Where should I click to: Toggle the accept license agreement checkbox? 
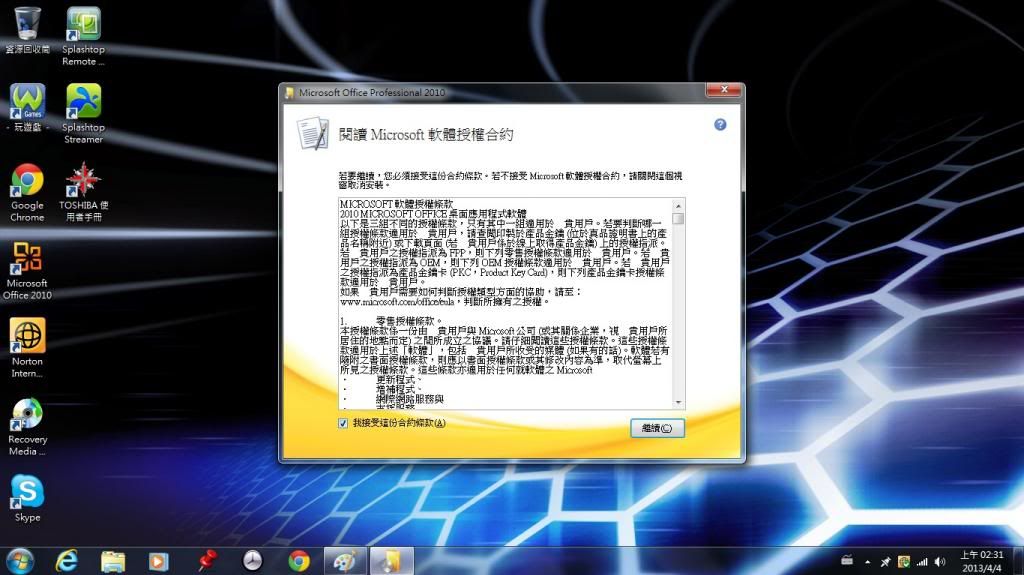pos(343,423)
